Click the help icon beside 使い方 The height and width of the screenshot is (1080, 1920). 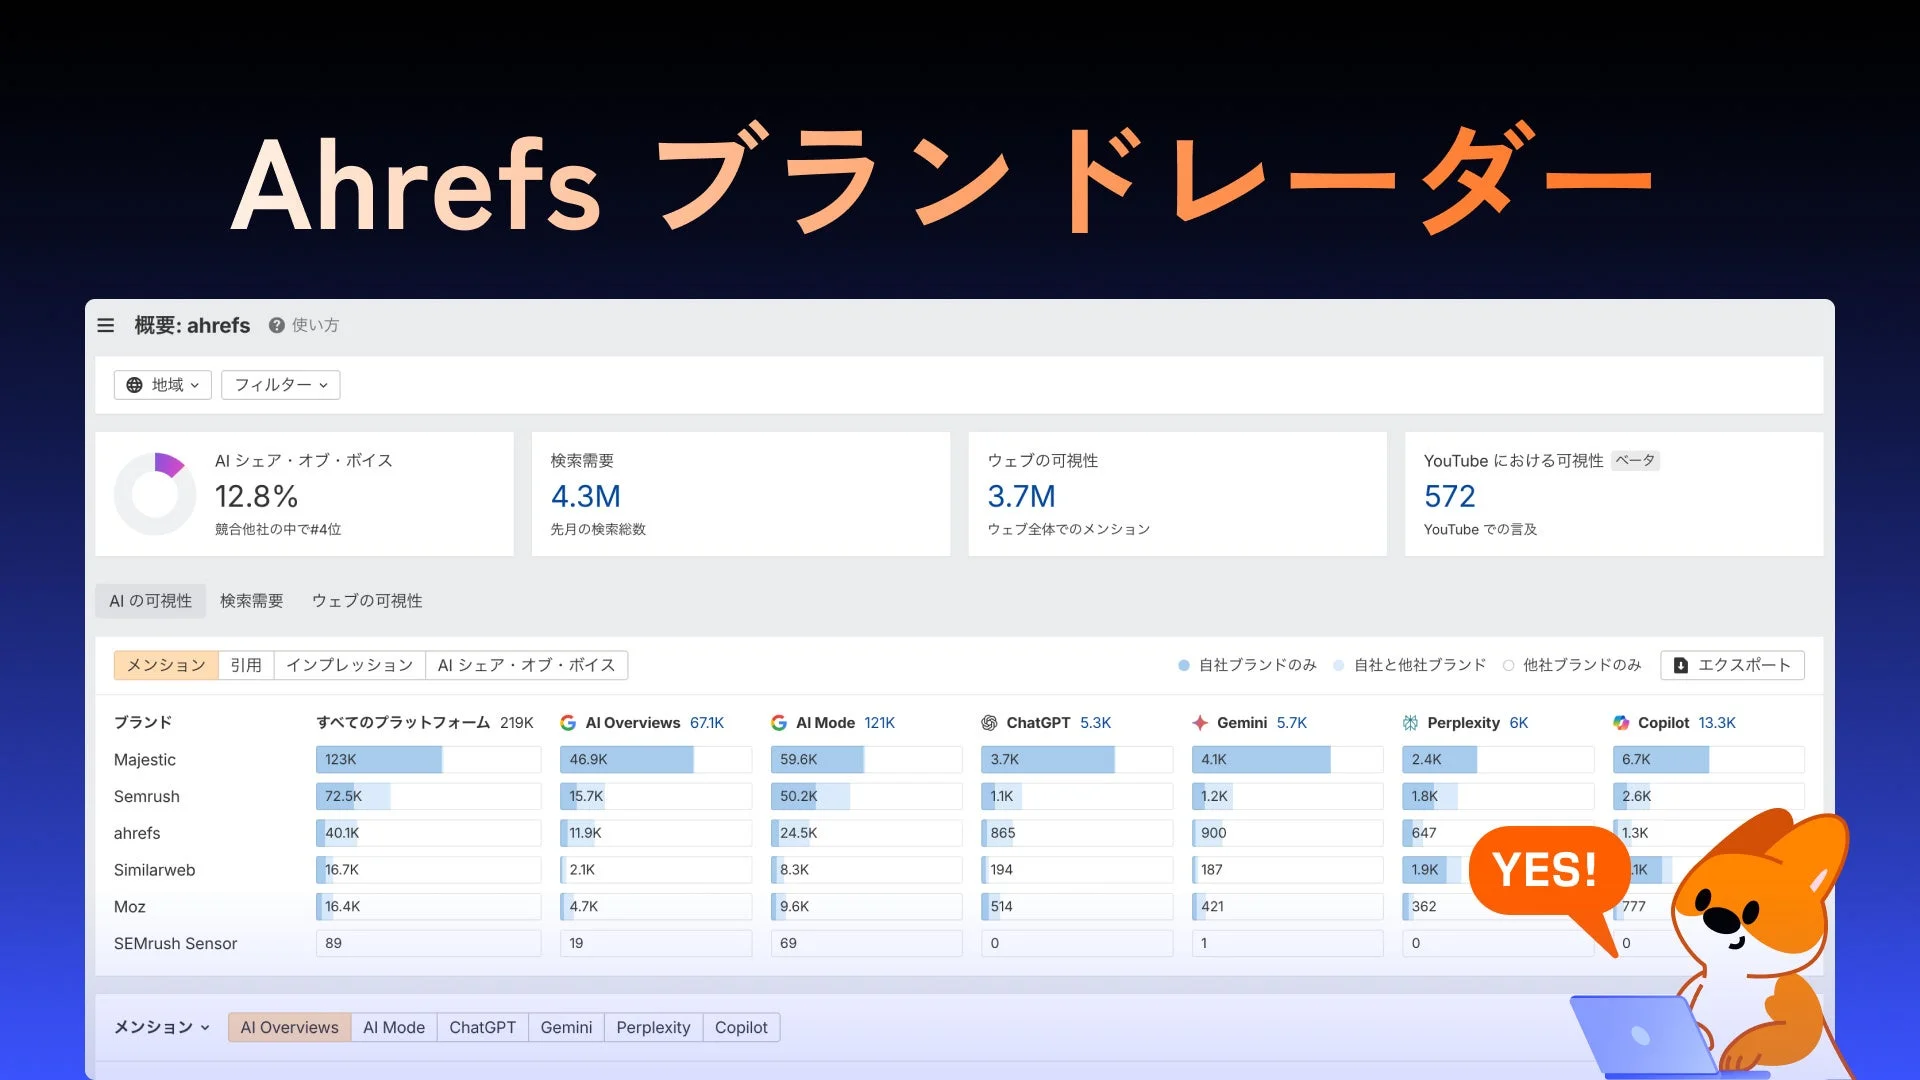(x=274, y=325)
